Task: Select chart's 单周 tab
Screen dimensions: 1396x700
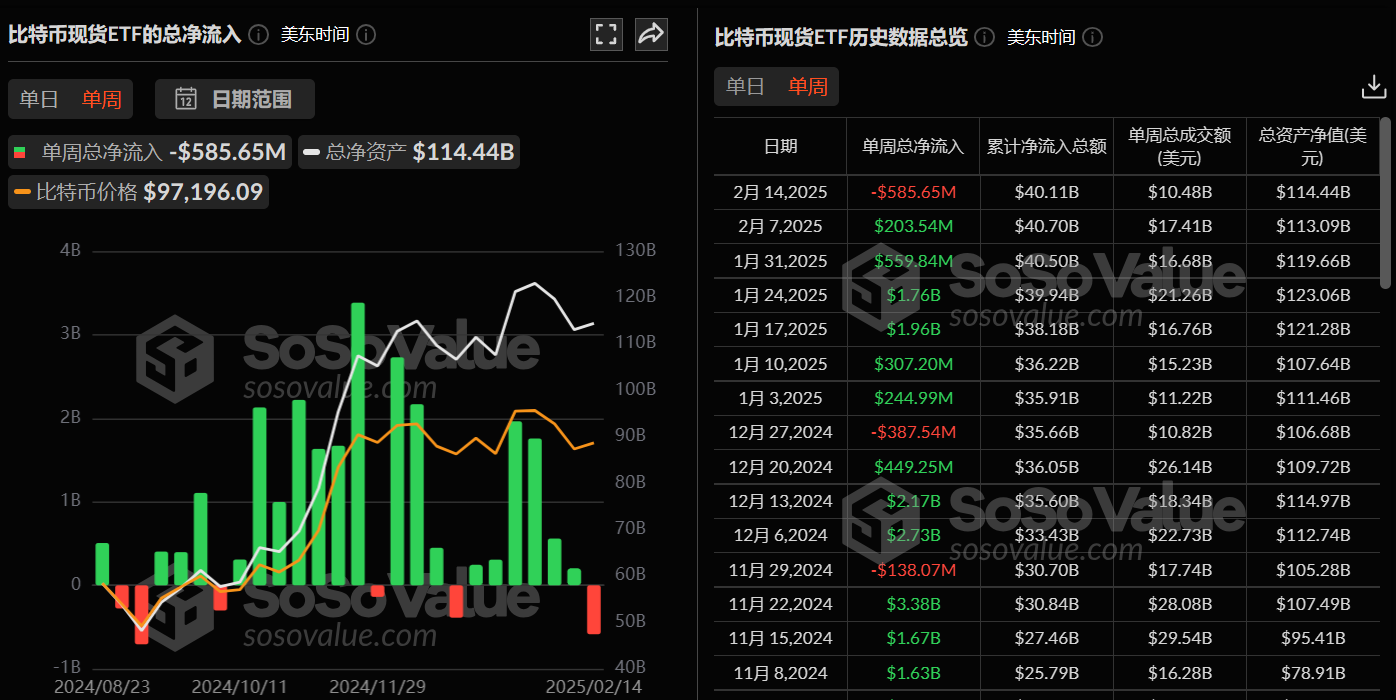Action: point(101,99)
